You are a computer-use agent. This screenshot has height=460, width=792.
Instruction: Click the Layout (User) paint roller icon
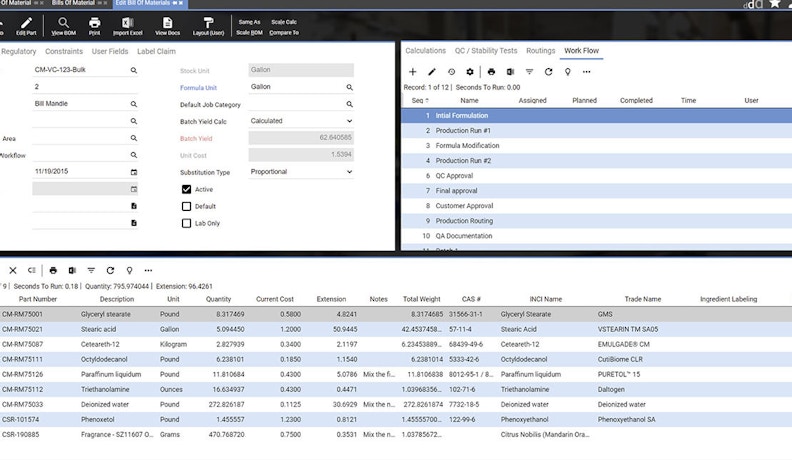tap(208, 22)
